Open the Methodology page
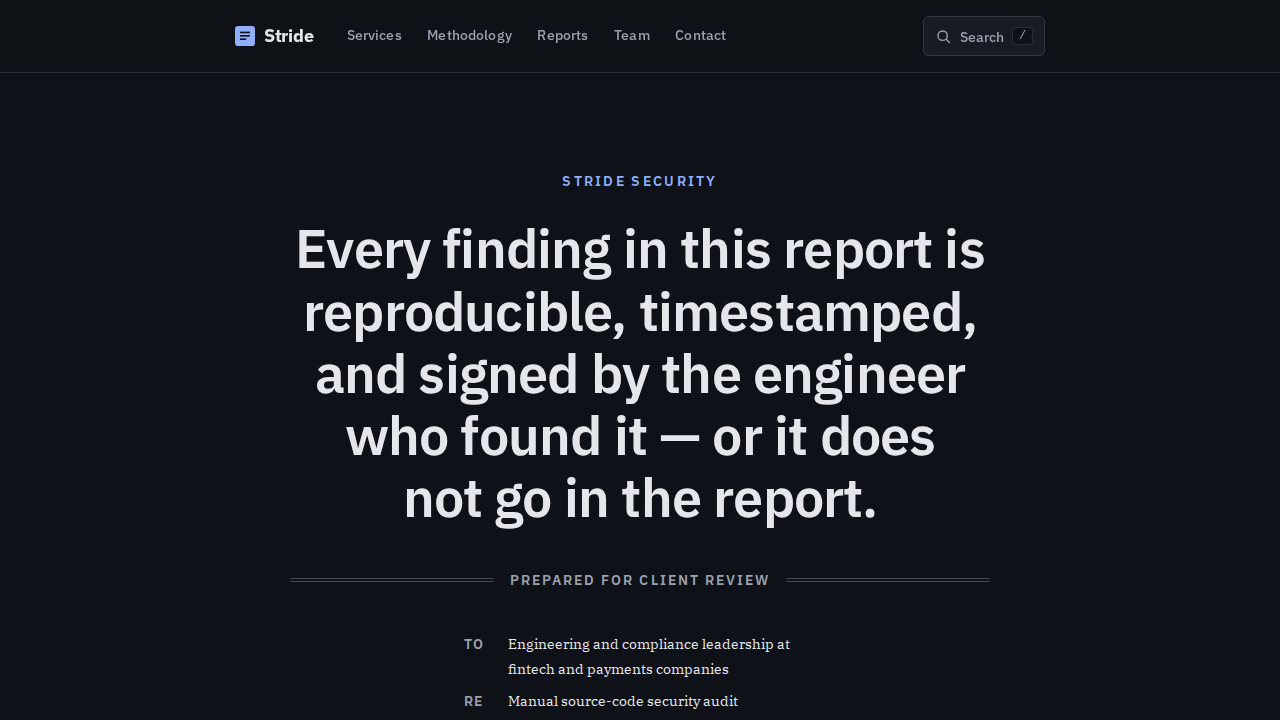This screenshot has width=1280, height=720. coord(469,36)
